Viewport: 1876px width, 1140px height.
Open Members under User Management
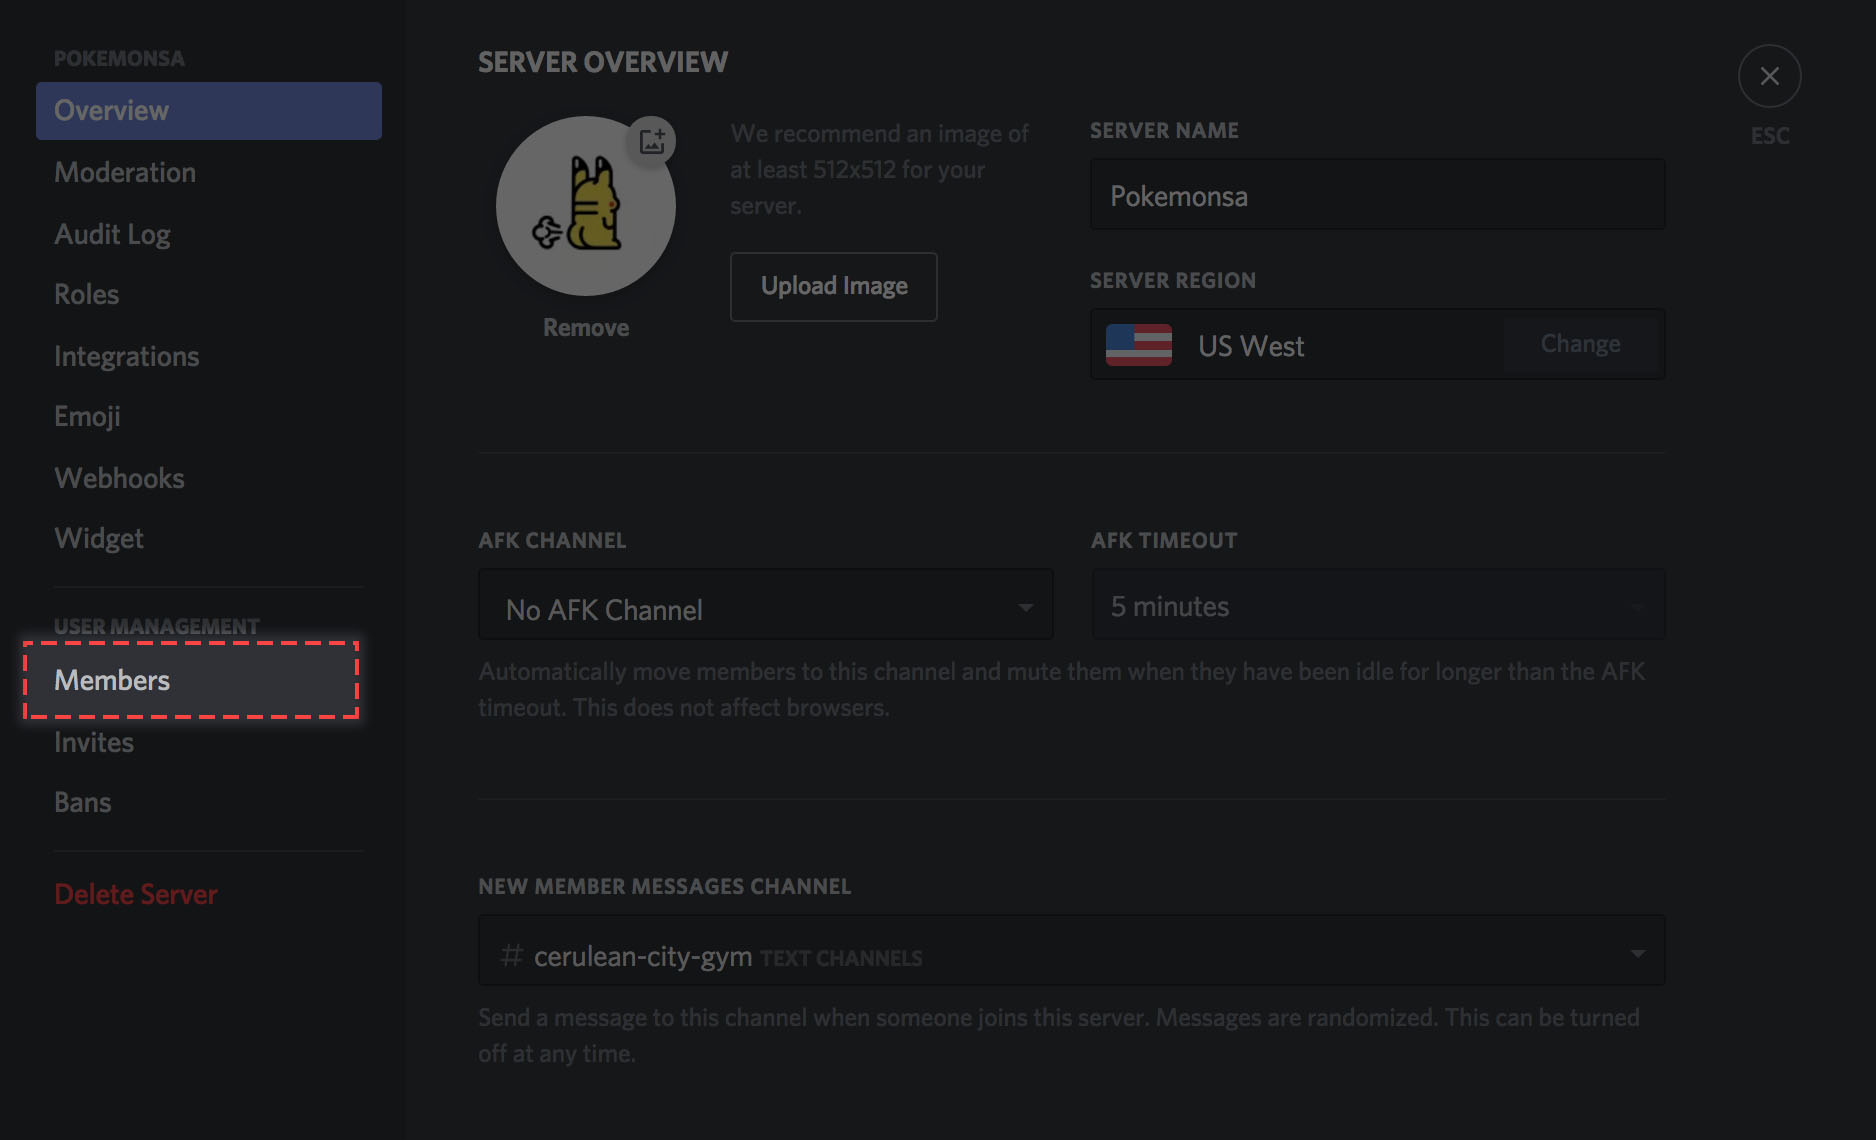[x=111, y=680]
